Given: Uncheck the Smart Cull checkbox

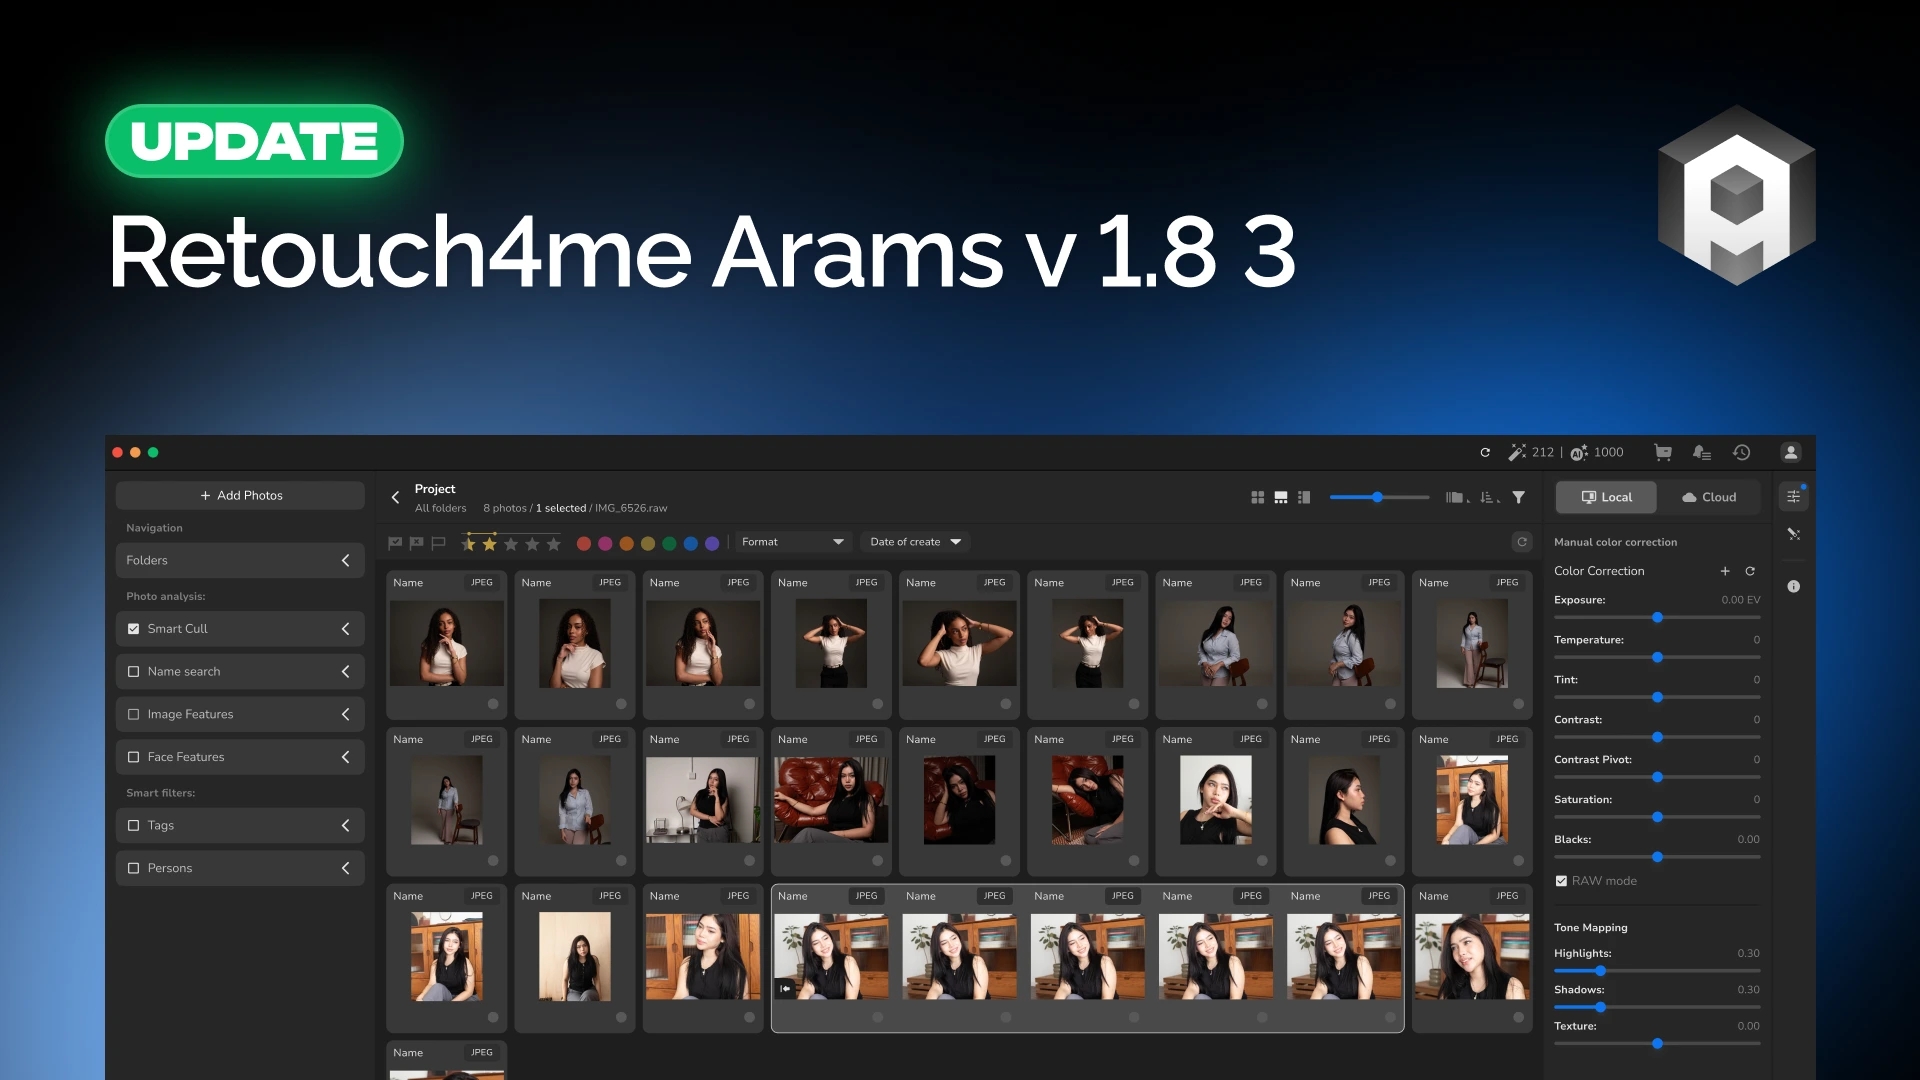Looking at the screenshot, I should pyautogui.click(x=134, y=629).
